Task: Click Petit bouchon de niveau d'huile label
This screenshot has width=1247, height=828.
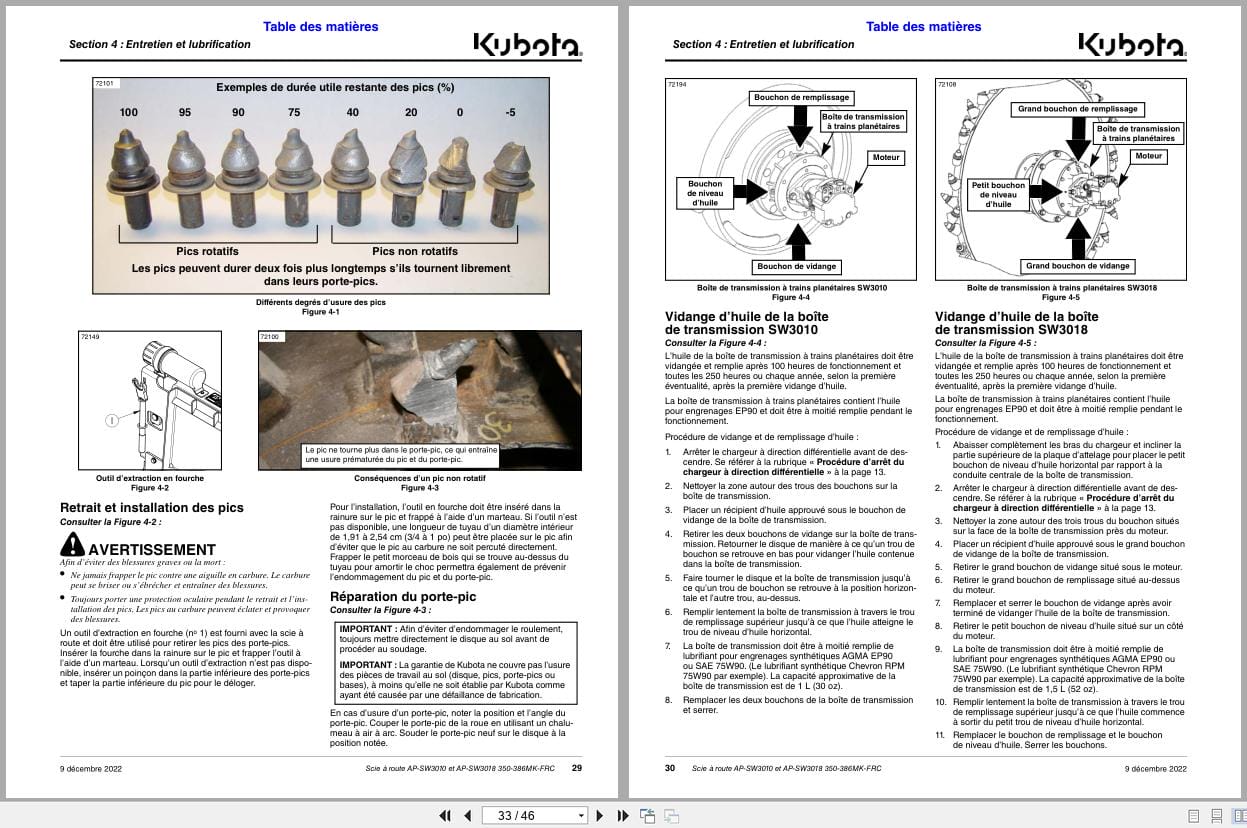Action: point(998,194)
